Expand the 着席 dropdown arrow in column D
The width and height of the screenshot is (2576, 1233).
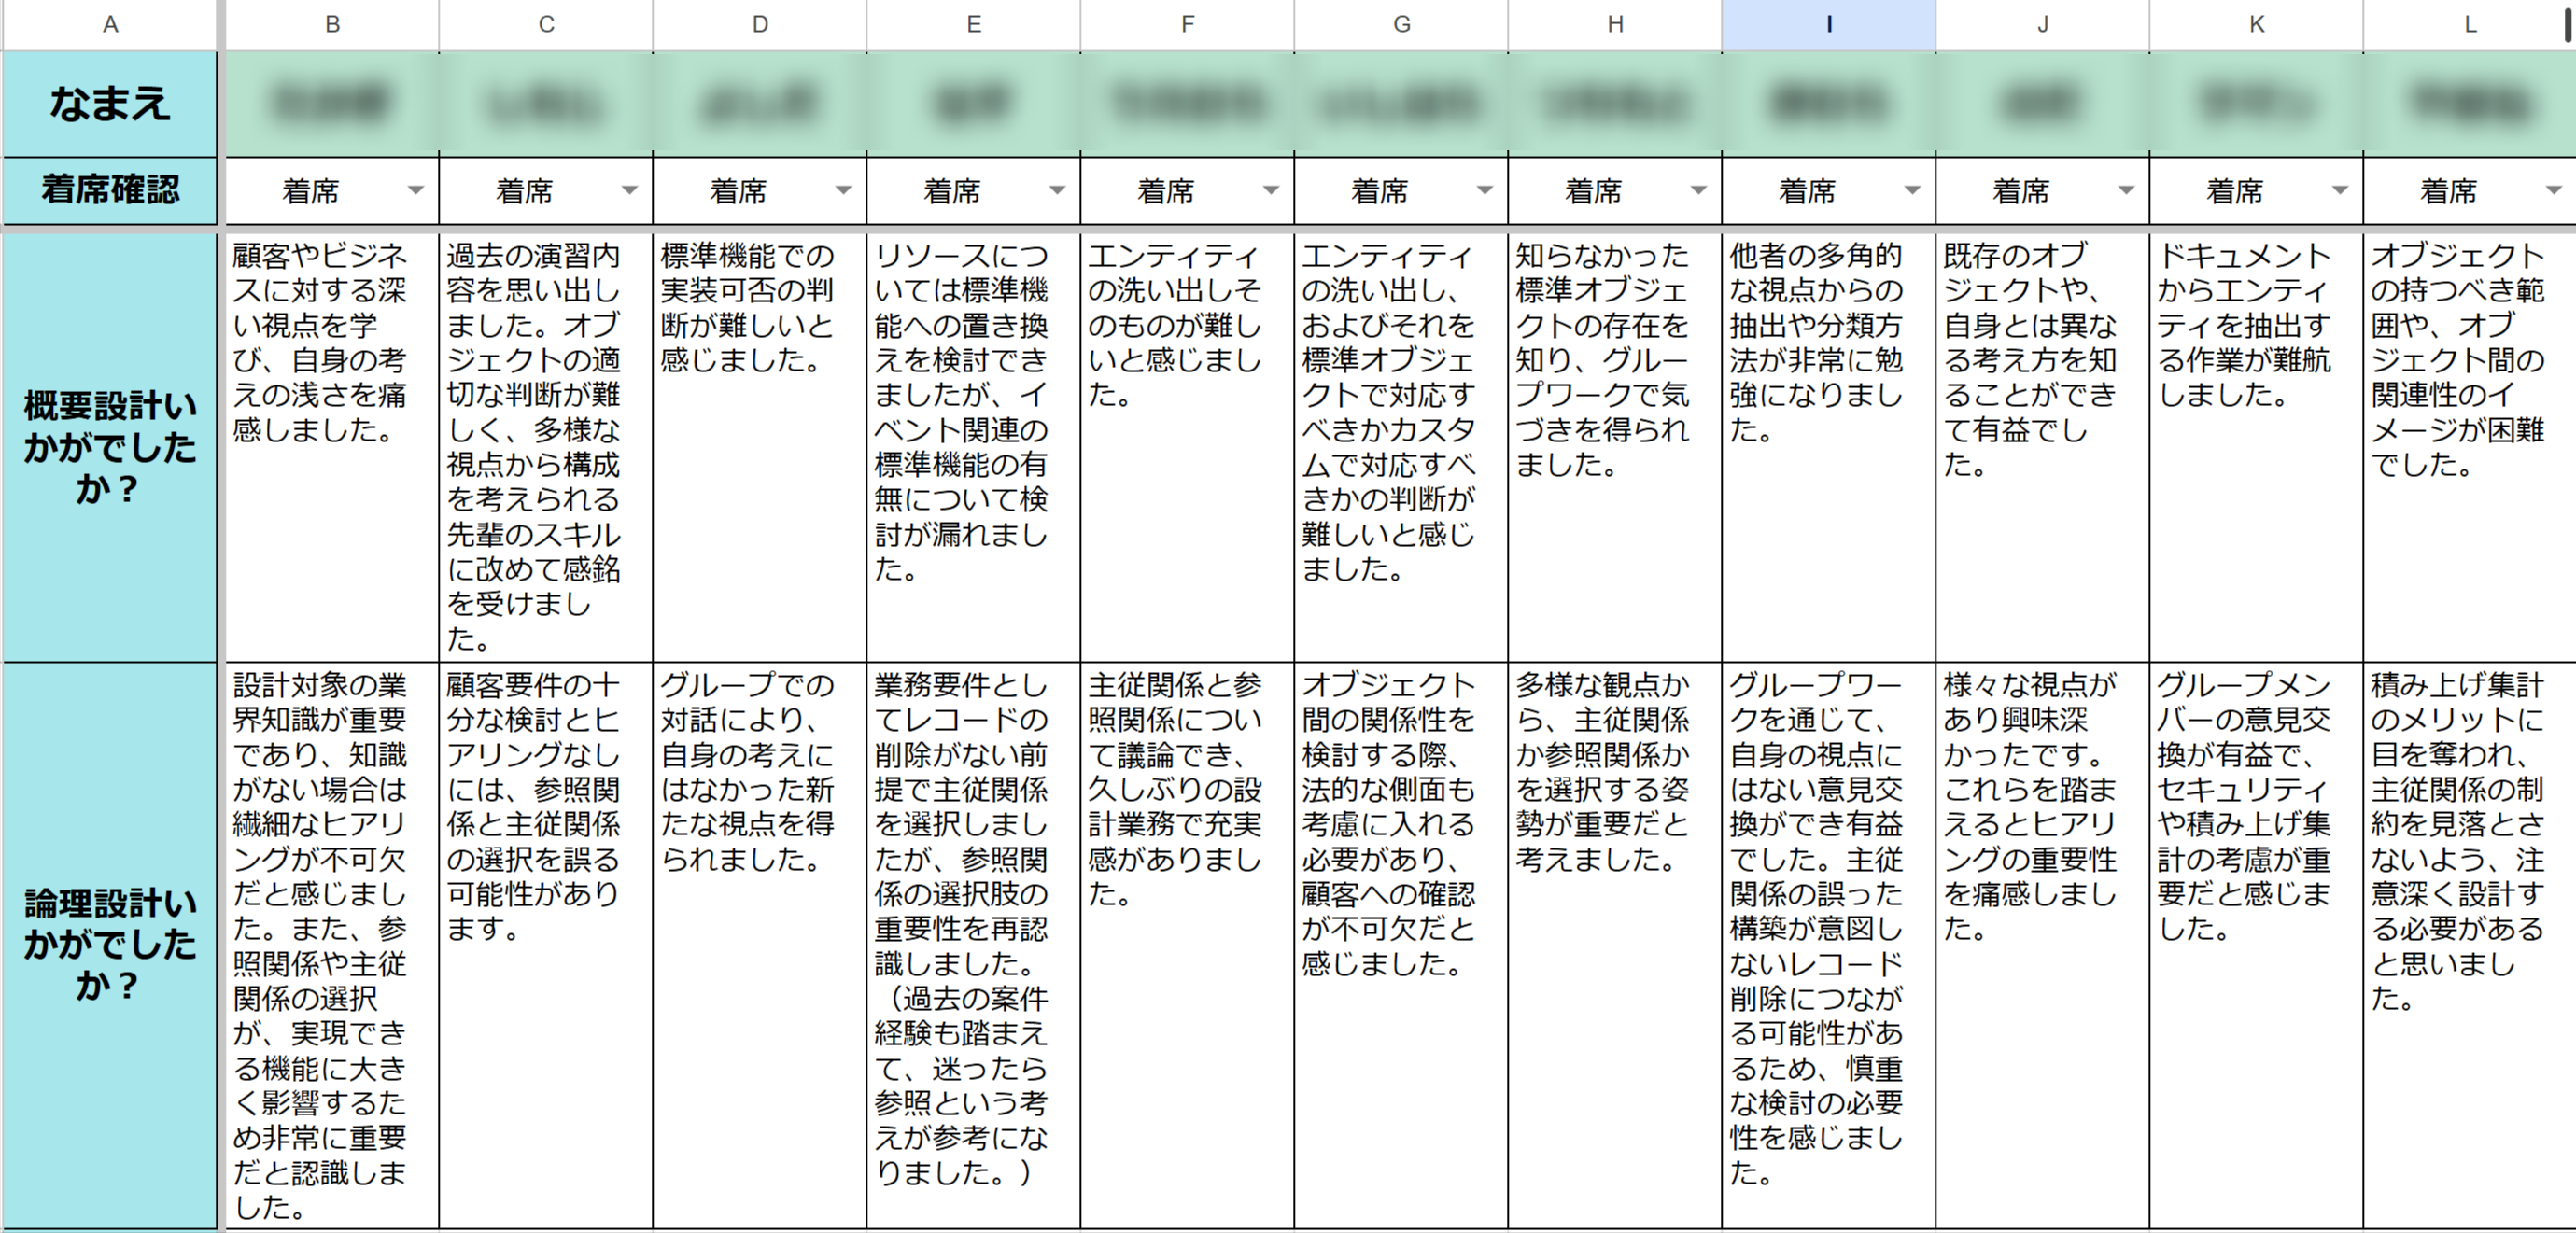coord(843,190)
